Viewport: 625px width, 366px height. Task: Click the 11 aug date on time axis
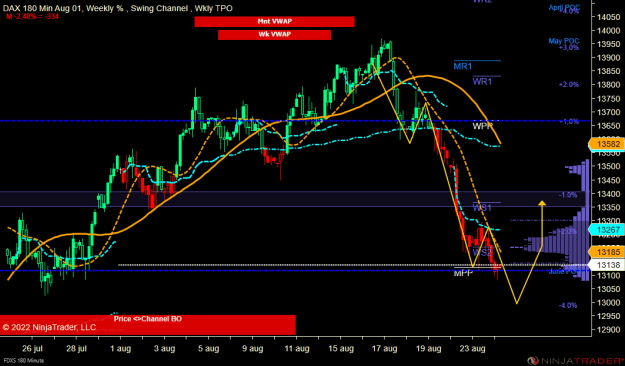(297, 348)
